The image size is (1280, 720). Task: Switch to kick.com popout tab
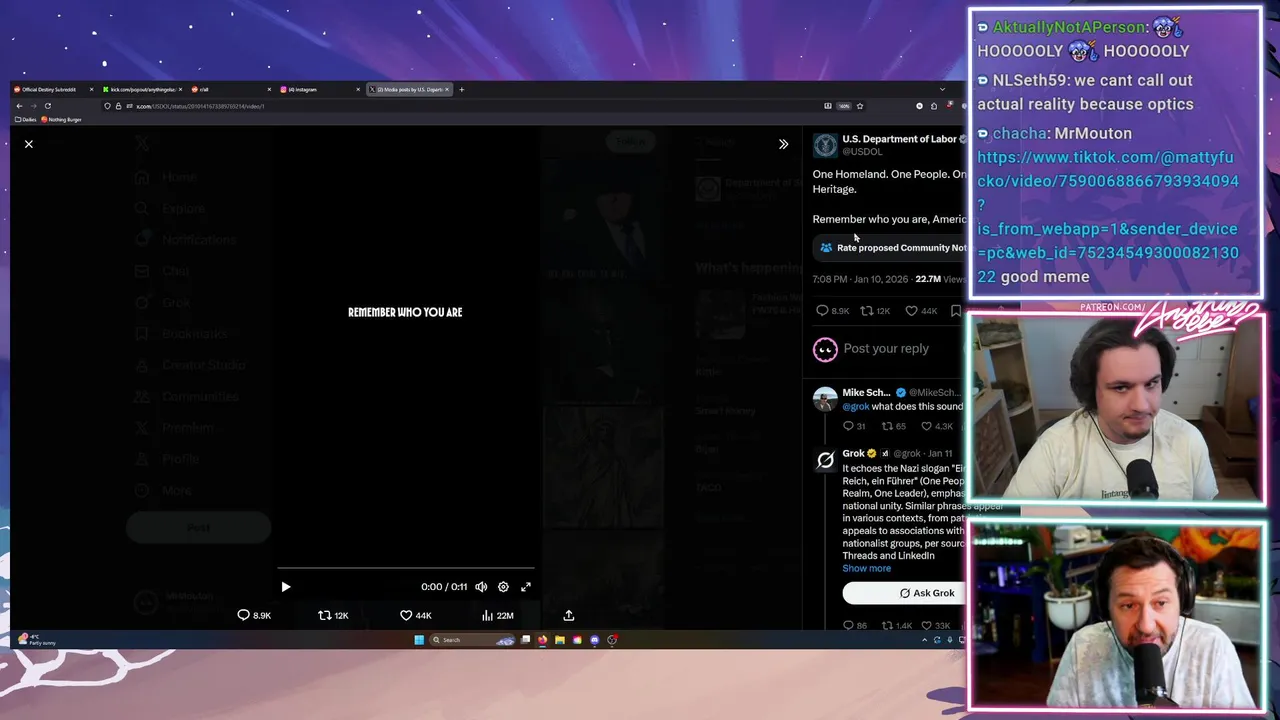[141, 90]
